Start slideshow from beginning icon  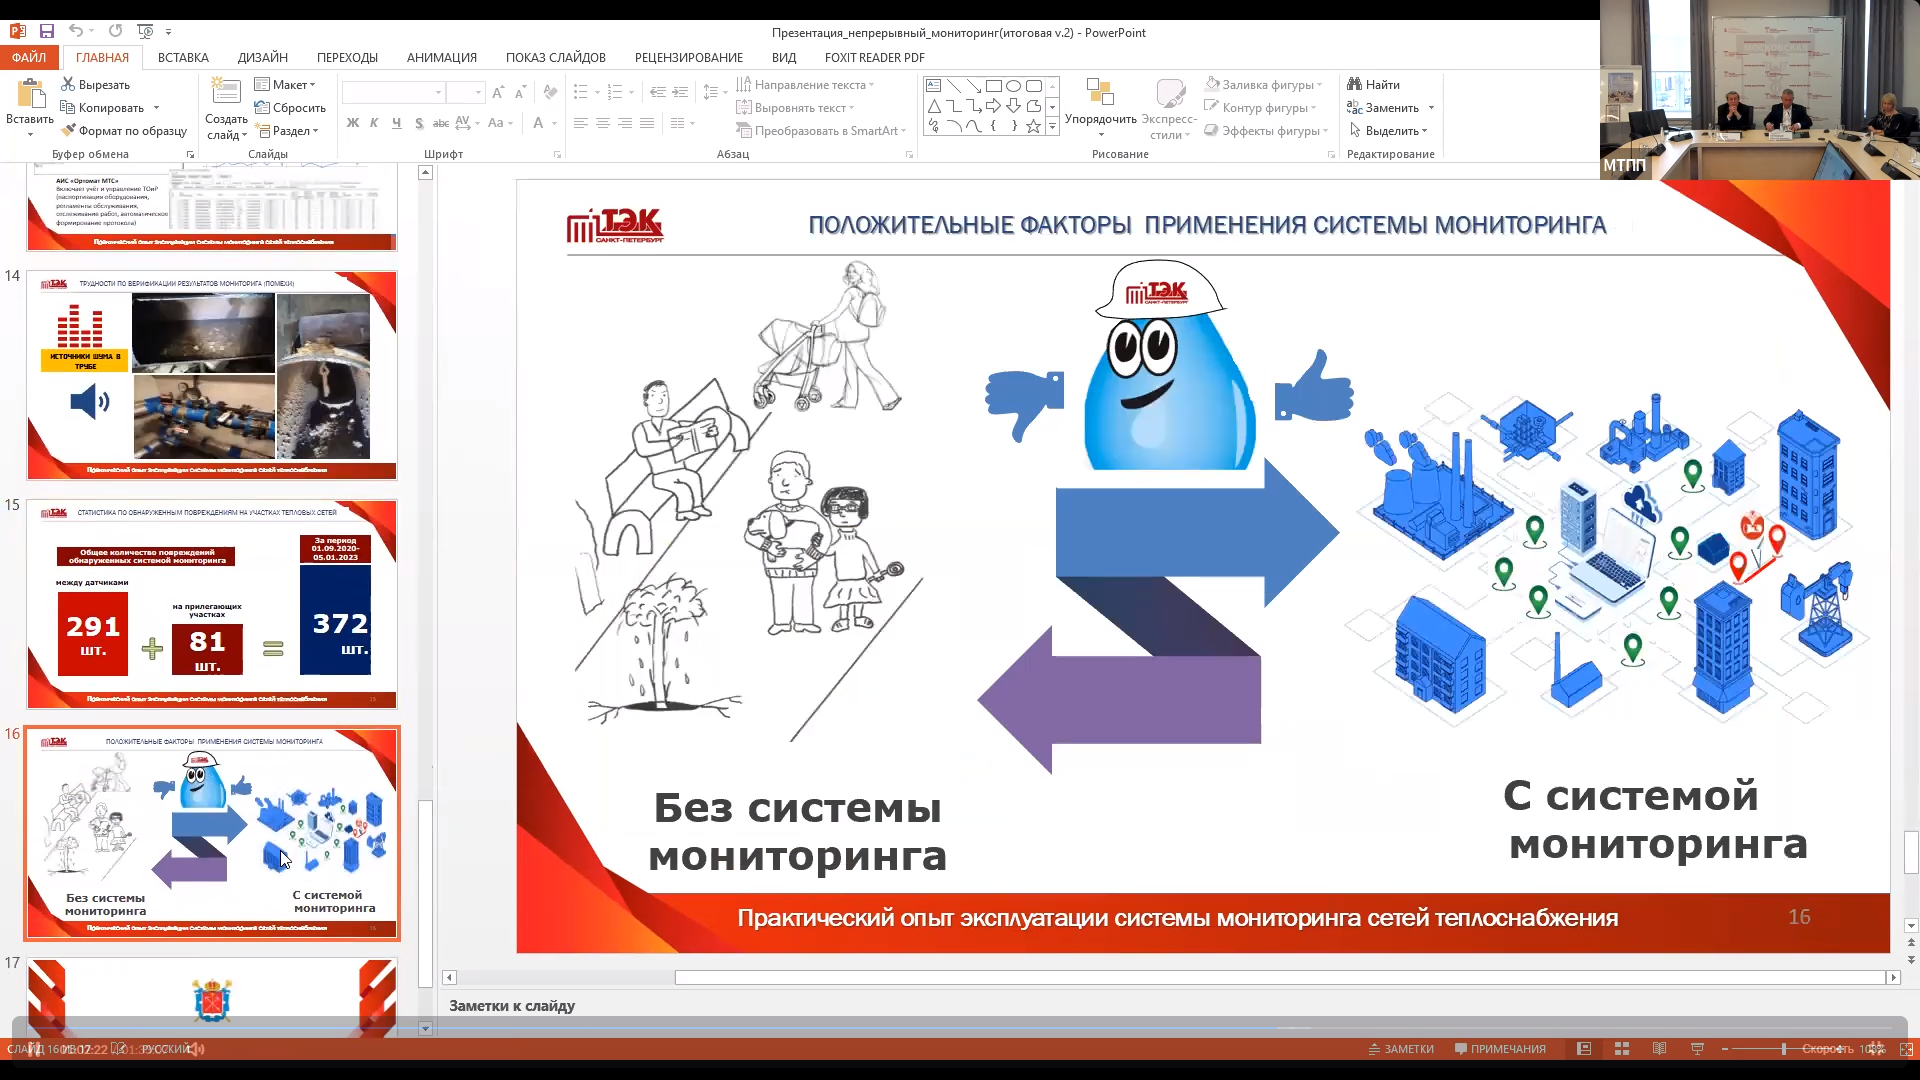click(x=145, y=31)
